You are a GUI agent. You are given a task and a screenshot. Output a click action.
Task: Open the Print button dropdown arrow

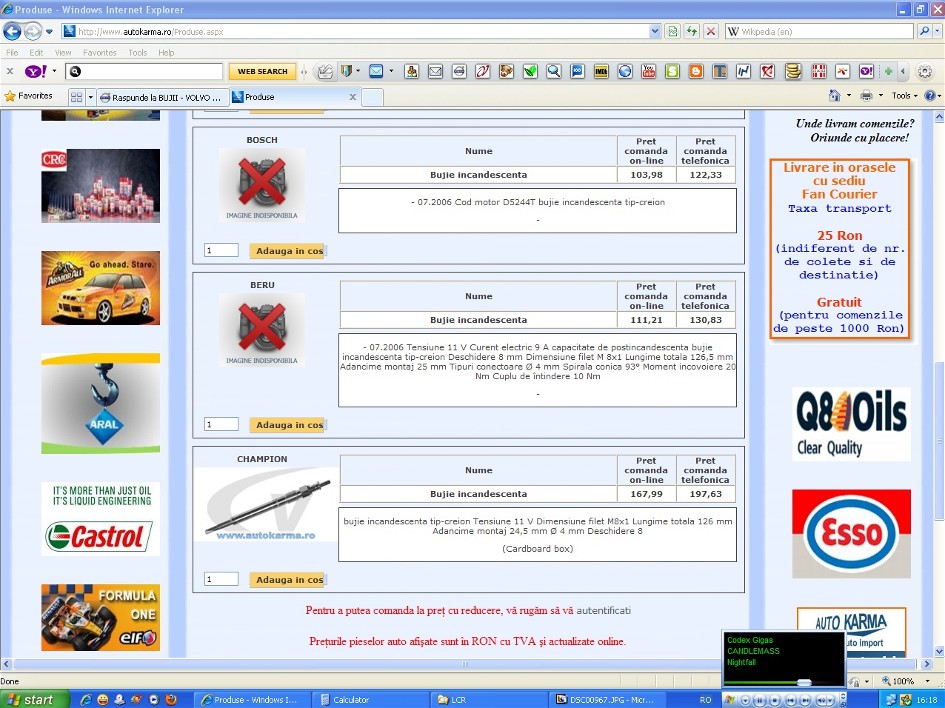[x=881, y=95]
